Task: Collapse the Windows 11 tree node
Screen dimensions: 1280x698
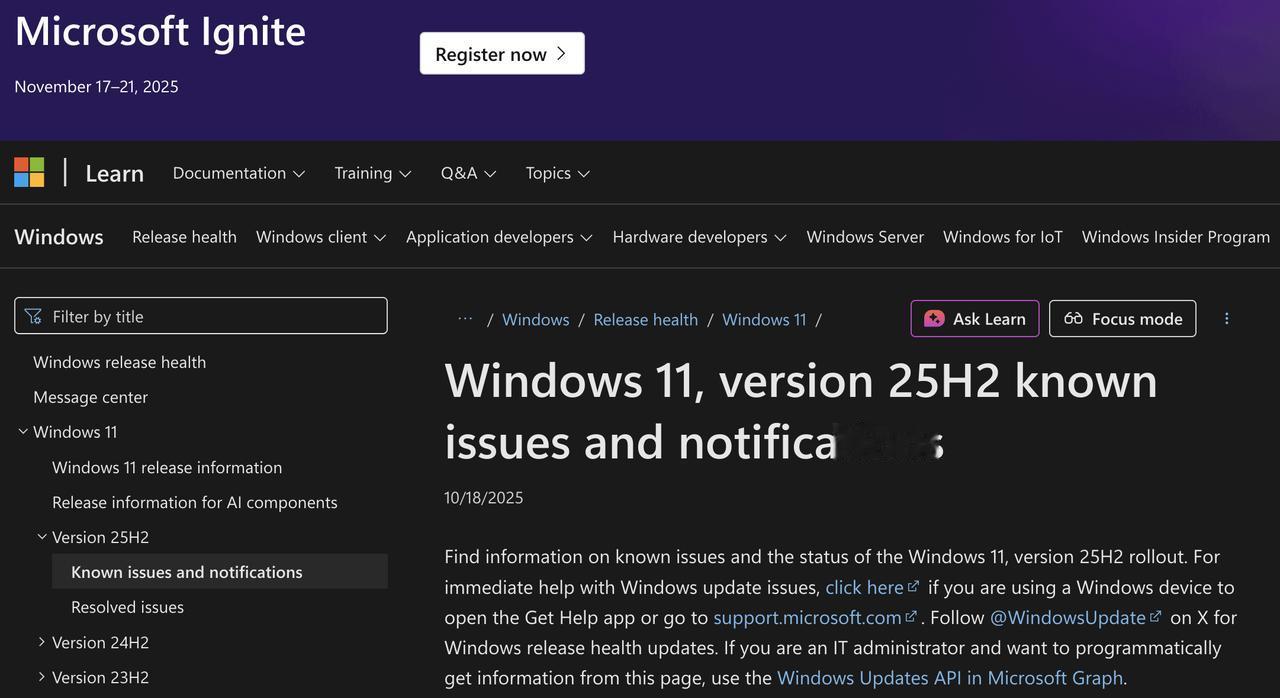Action: click(23, 432)
